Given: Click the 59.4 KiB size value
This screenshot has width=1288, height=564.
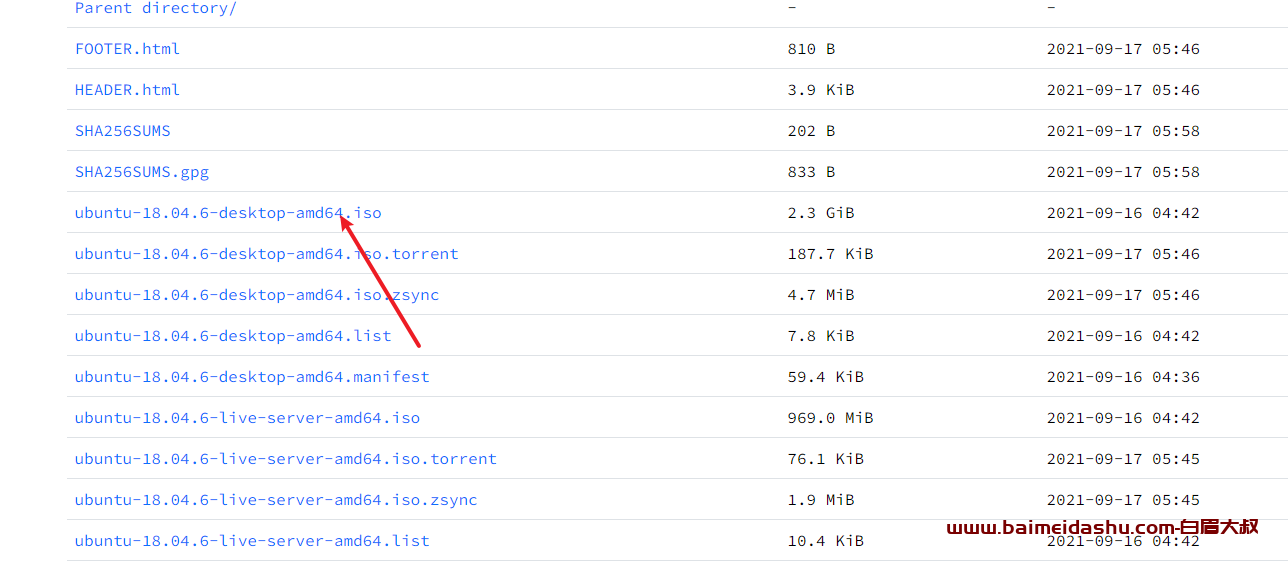Looking at the screenshot, I should pyautogui.click(x=826, y=377).
